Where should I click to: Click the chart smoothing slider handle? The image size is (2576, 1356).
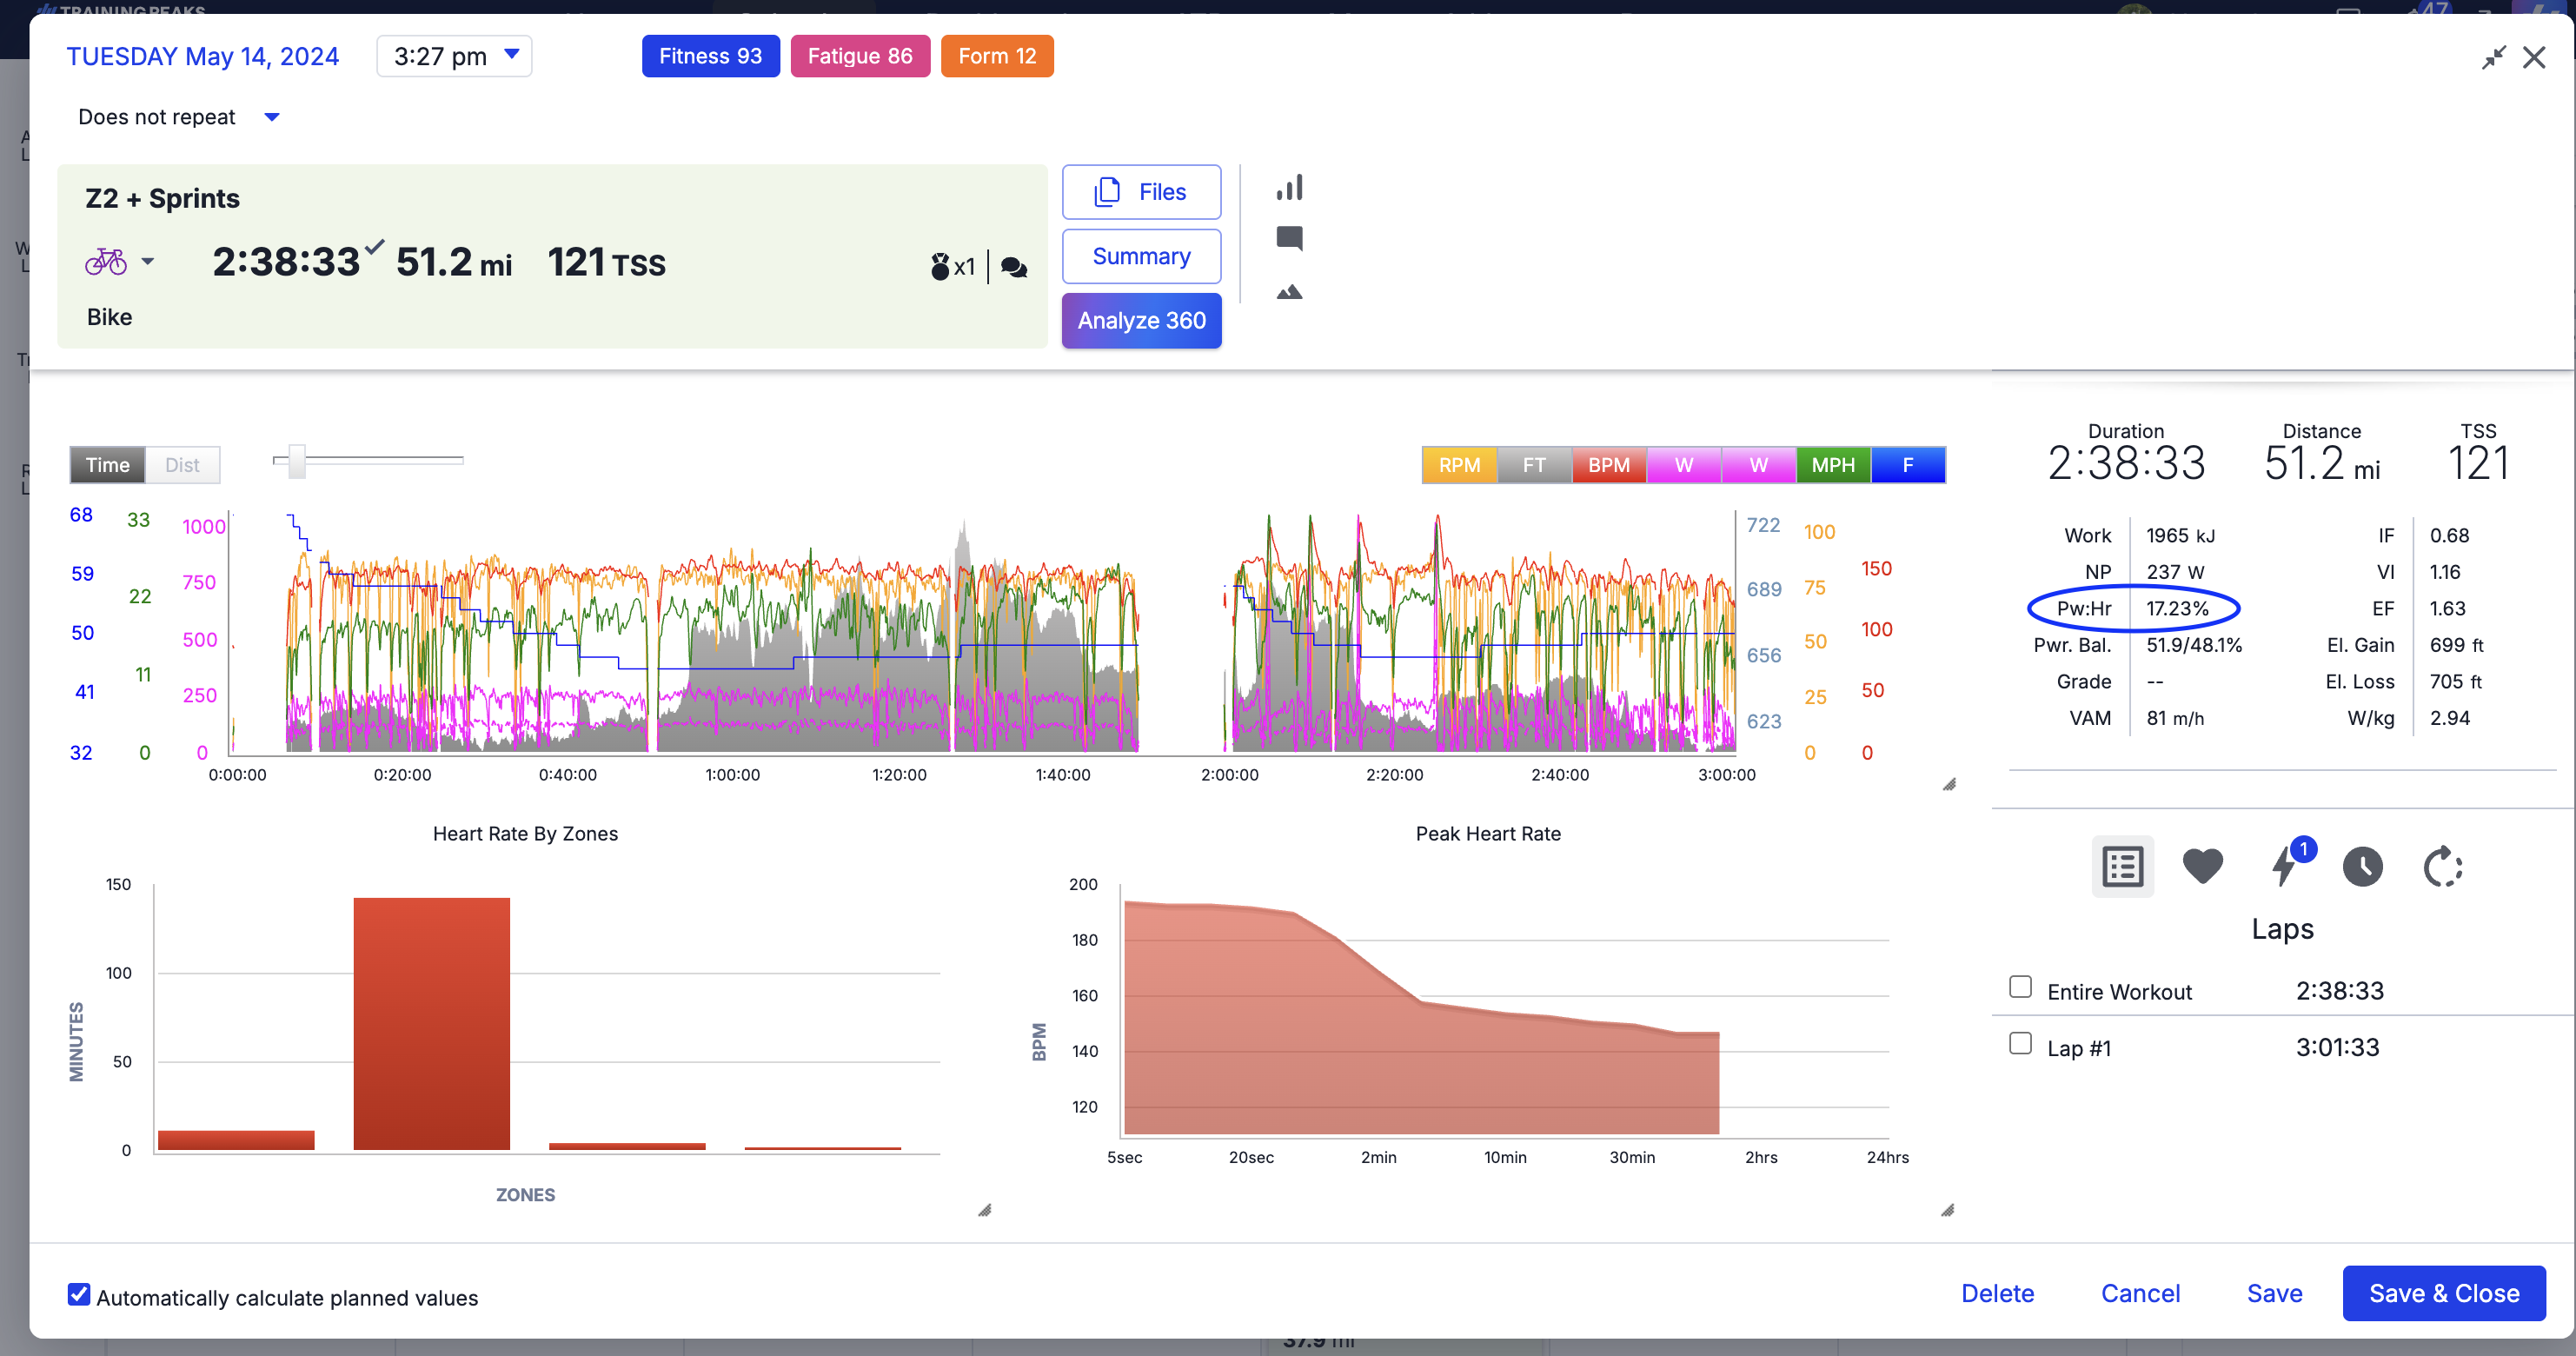(x=296, y=461)
